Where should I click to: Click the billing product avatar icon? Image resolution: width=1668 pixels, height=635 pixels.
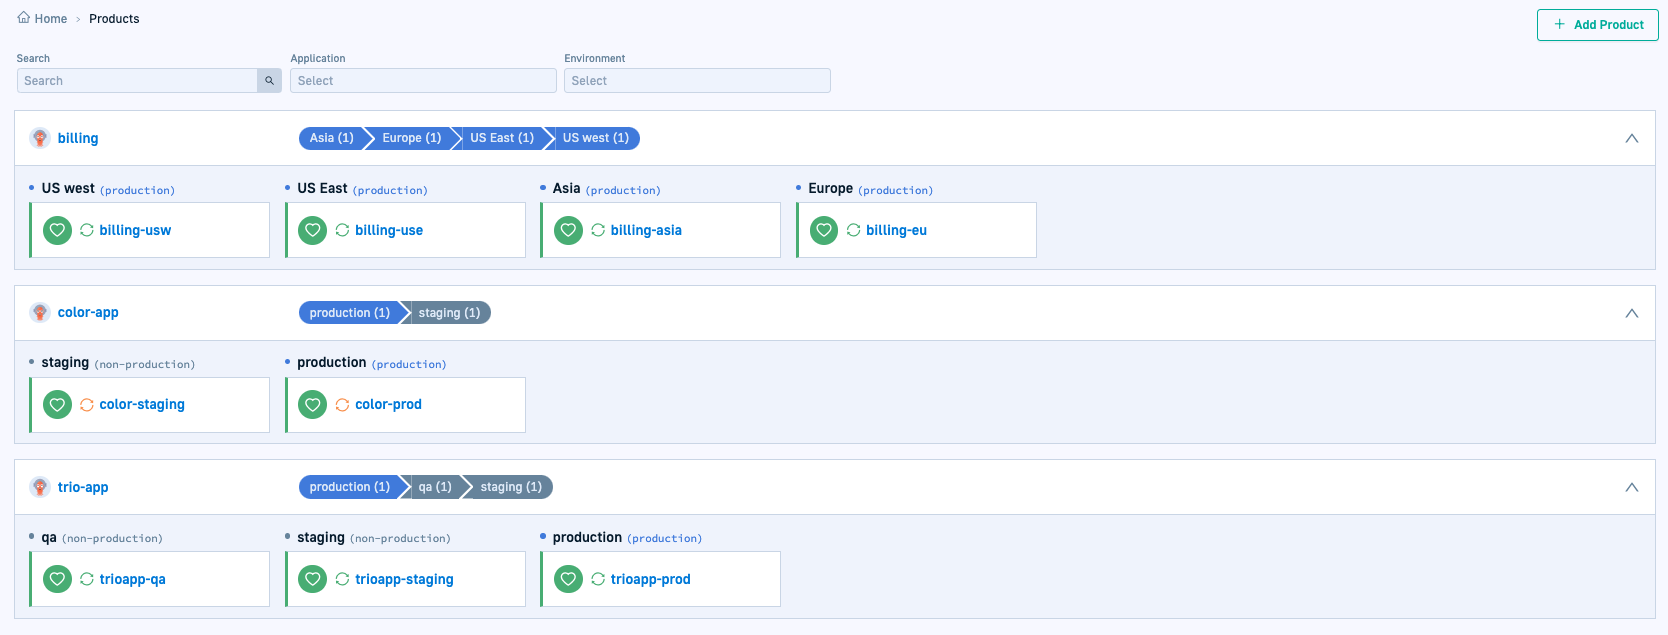(40, 138)
